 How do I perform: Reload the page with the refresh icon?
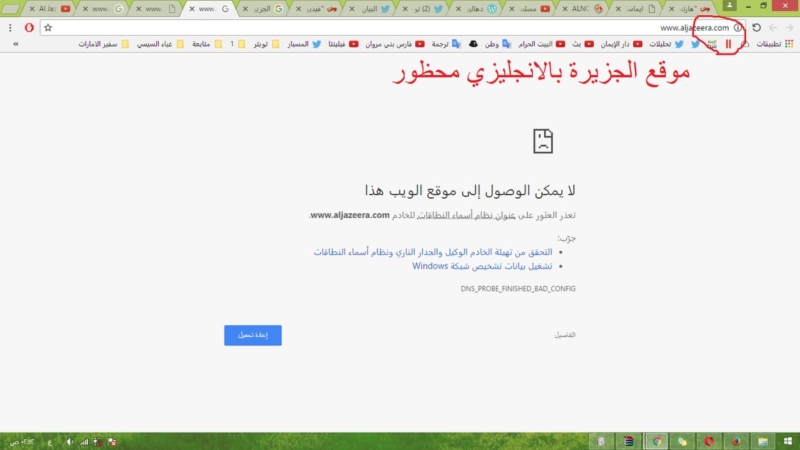pyautogui.click(x=757, y=28)
